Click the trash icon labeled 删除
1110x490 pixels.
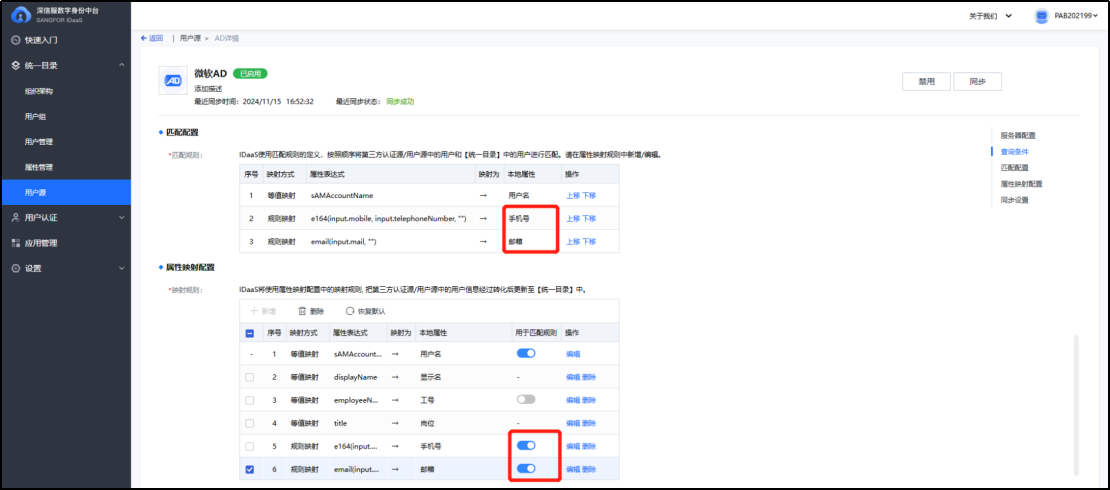[302, 311]
